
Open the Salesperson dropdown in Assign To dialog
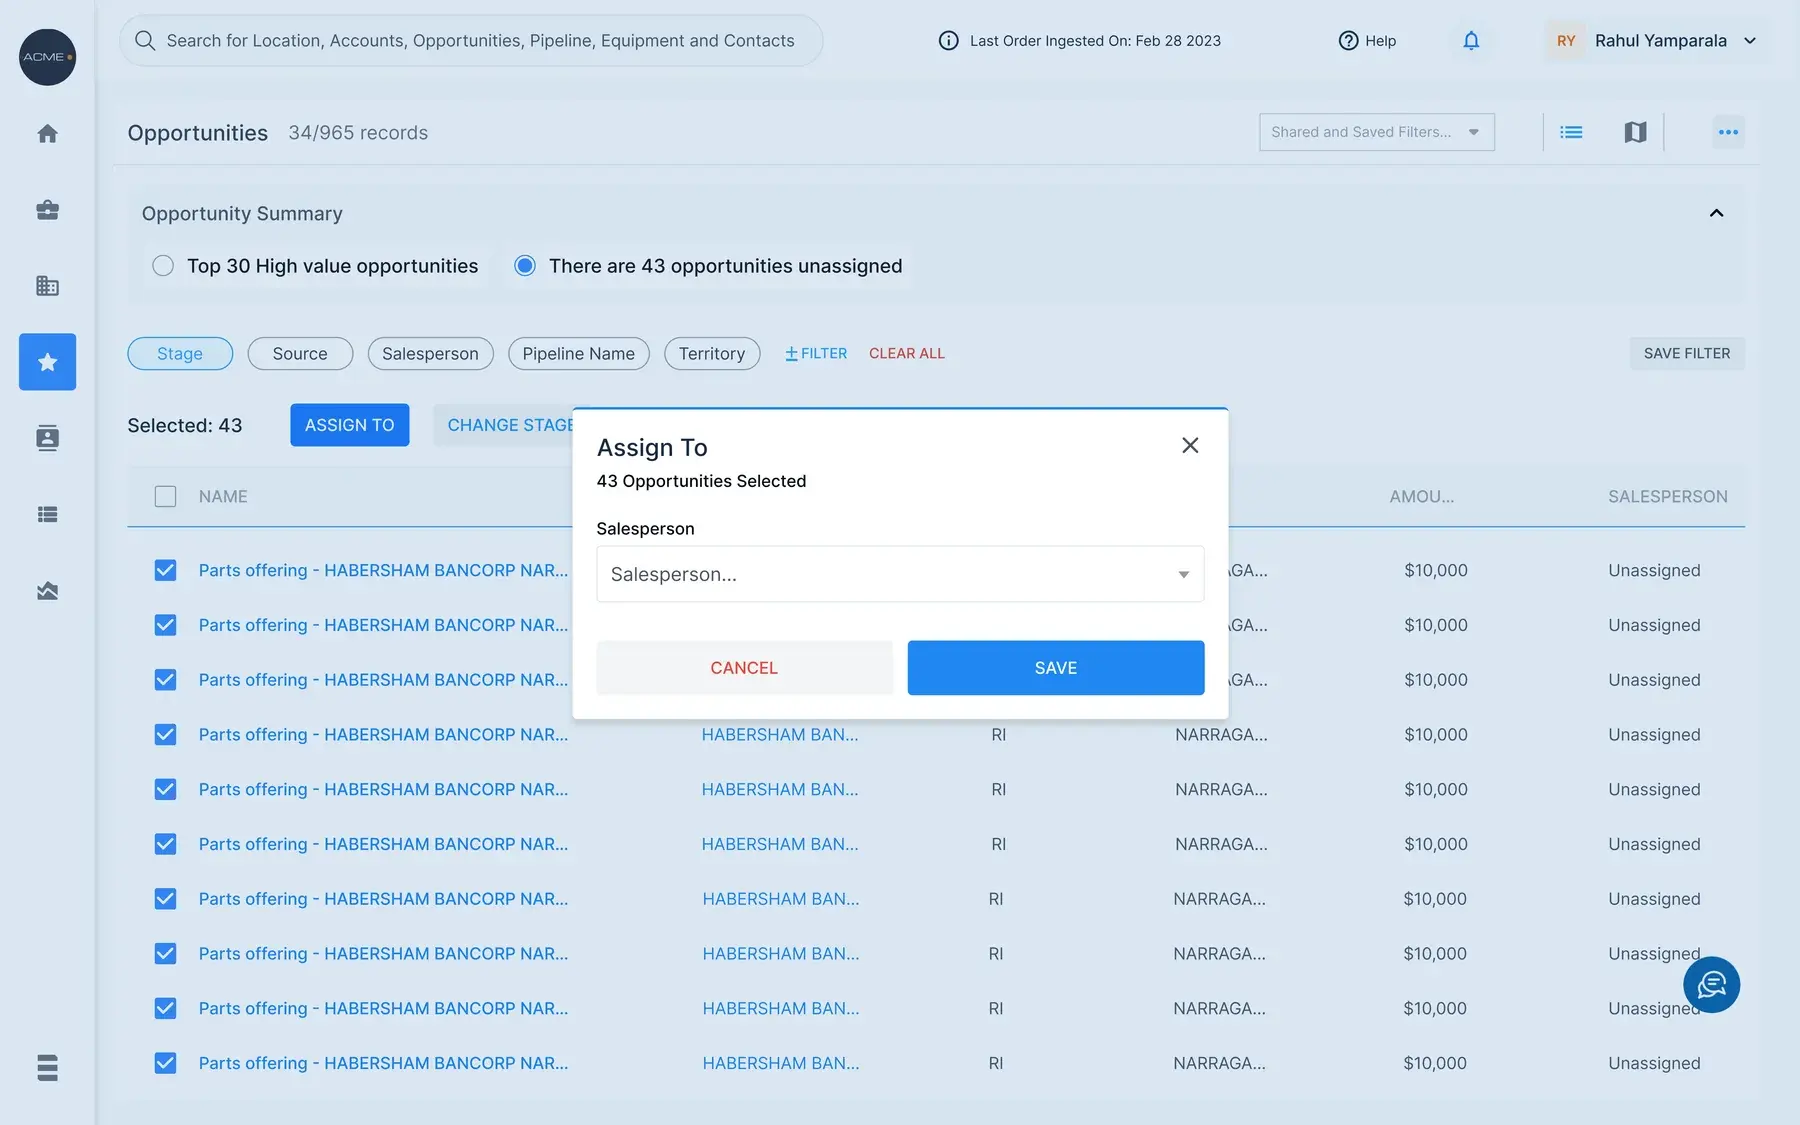click(x=900, y=574)
